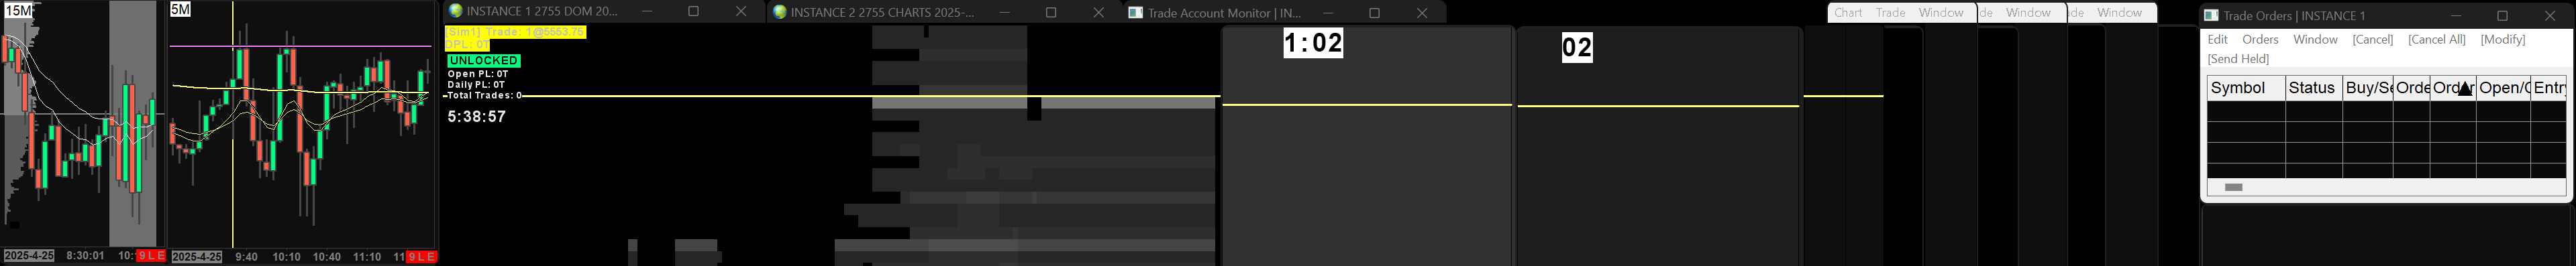This screenshot has width=2576, height=266.
Task: Click the Sierra Chart icon on INSTANCE 1 DOM window
Action: (x=456, y=12)
